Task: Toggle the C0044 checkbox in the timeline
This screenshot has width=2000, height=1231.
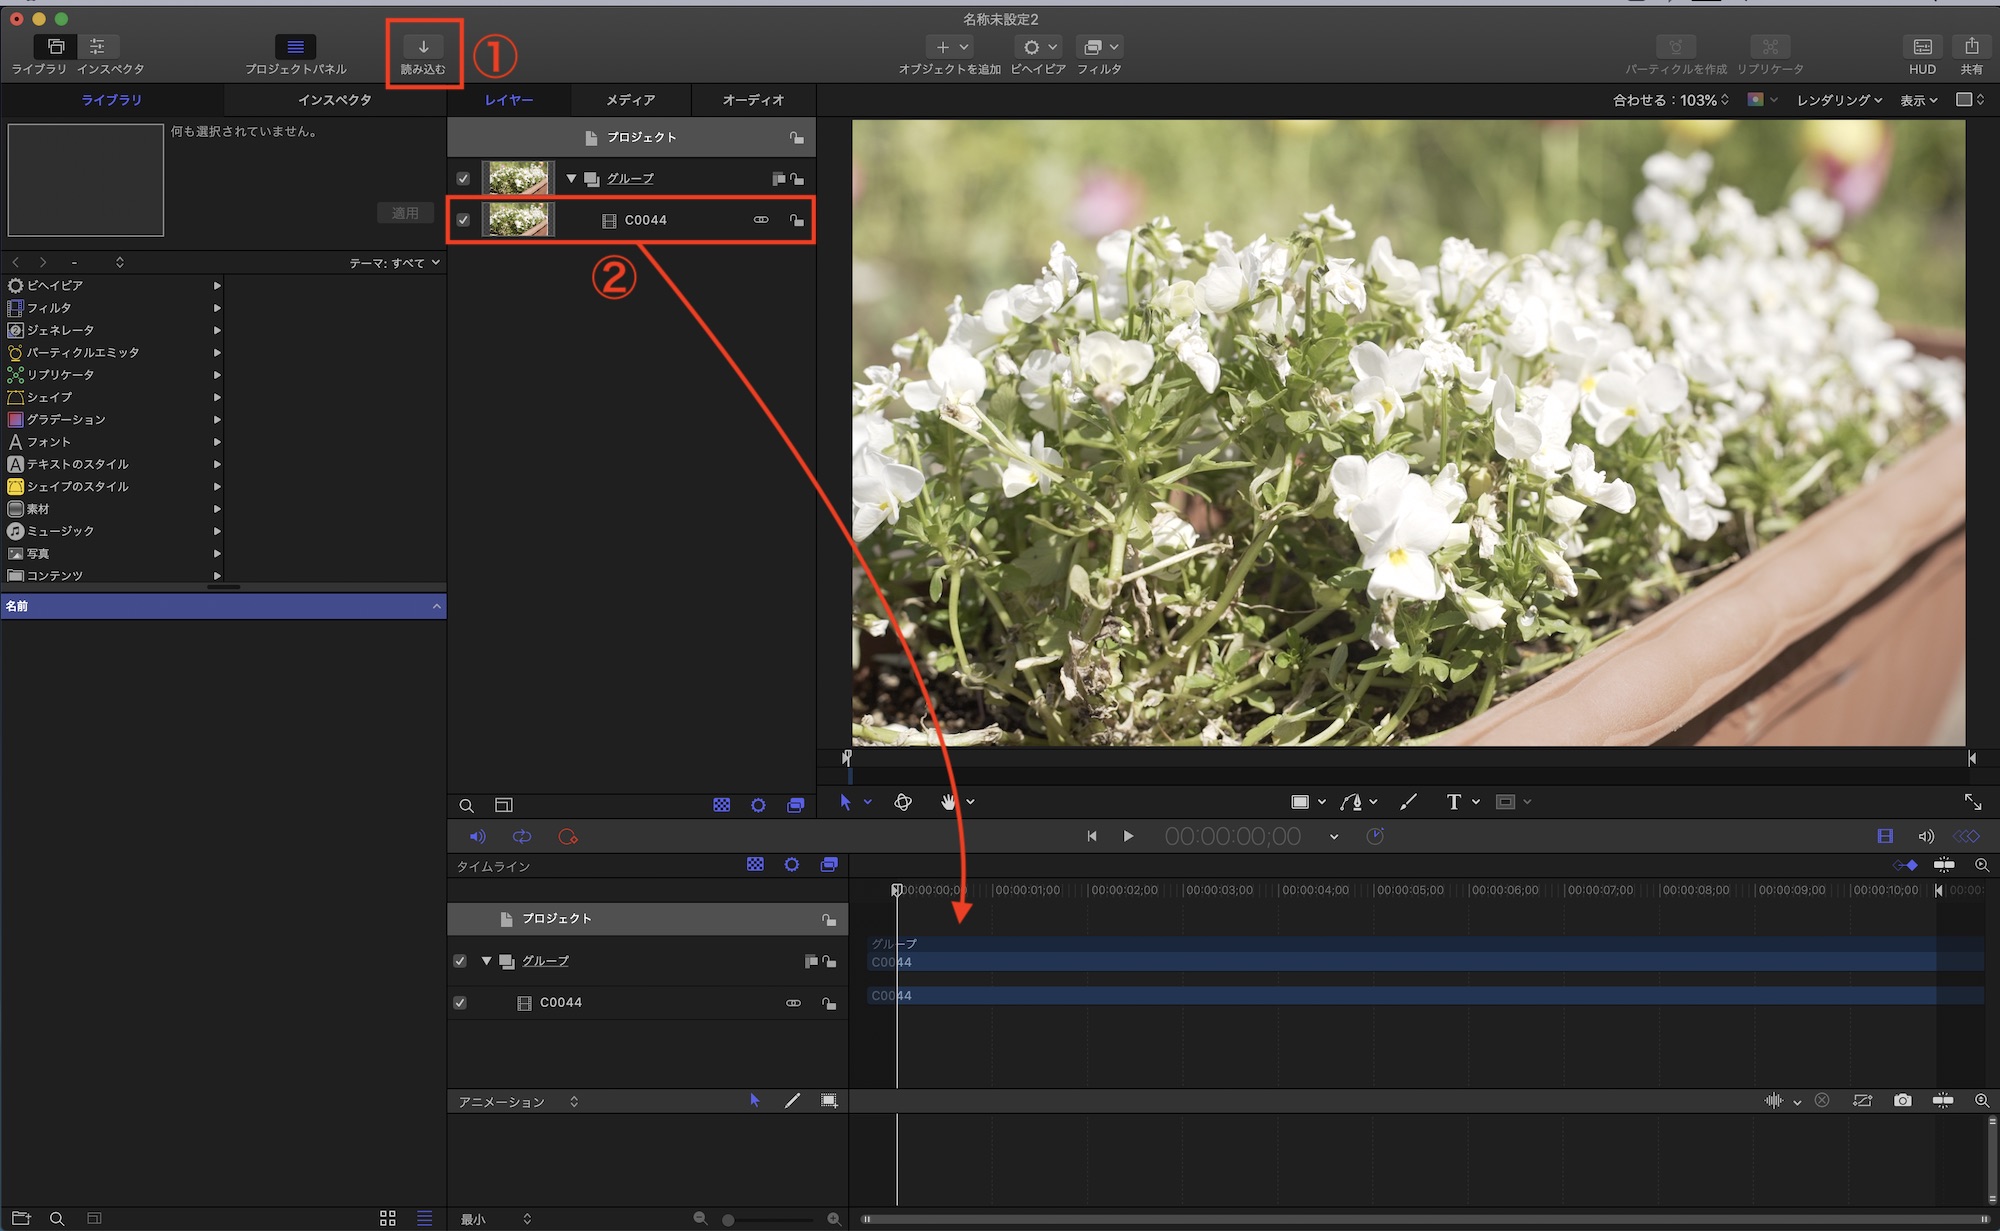Action: pos(460,1003)
